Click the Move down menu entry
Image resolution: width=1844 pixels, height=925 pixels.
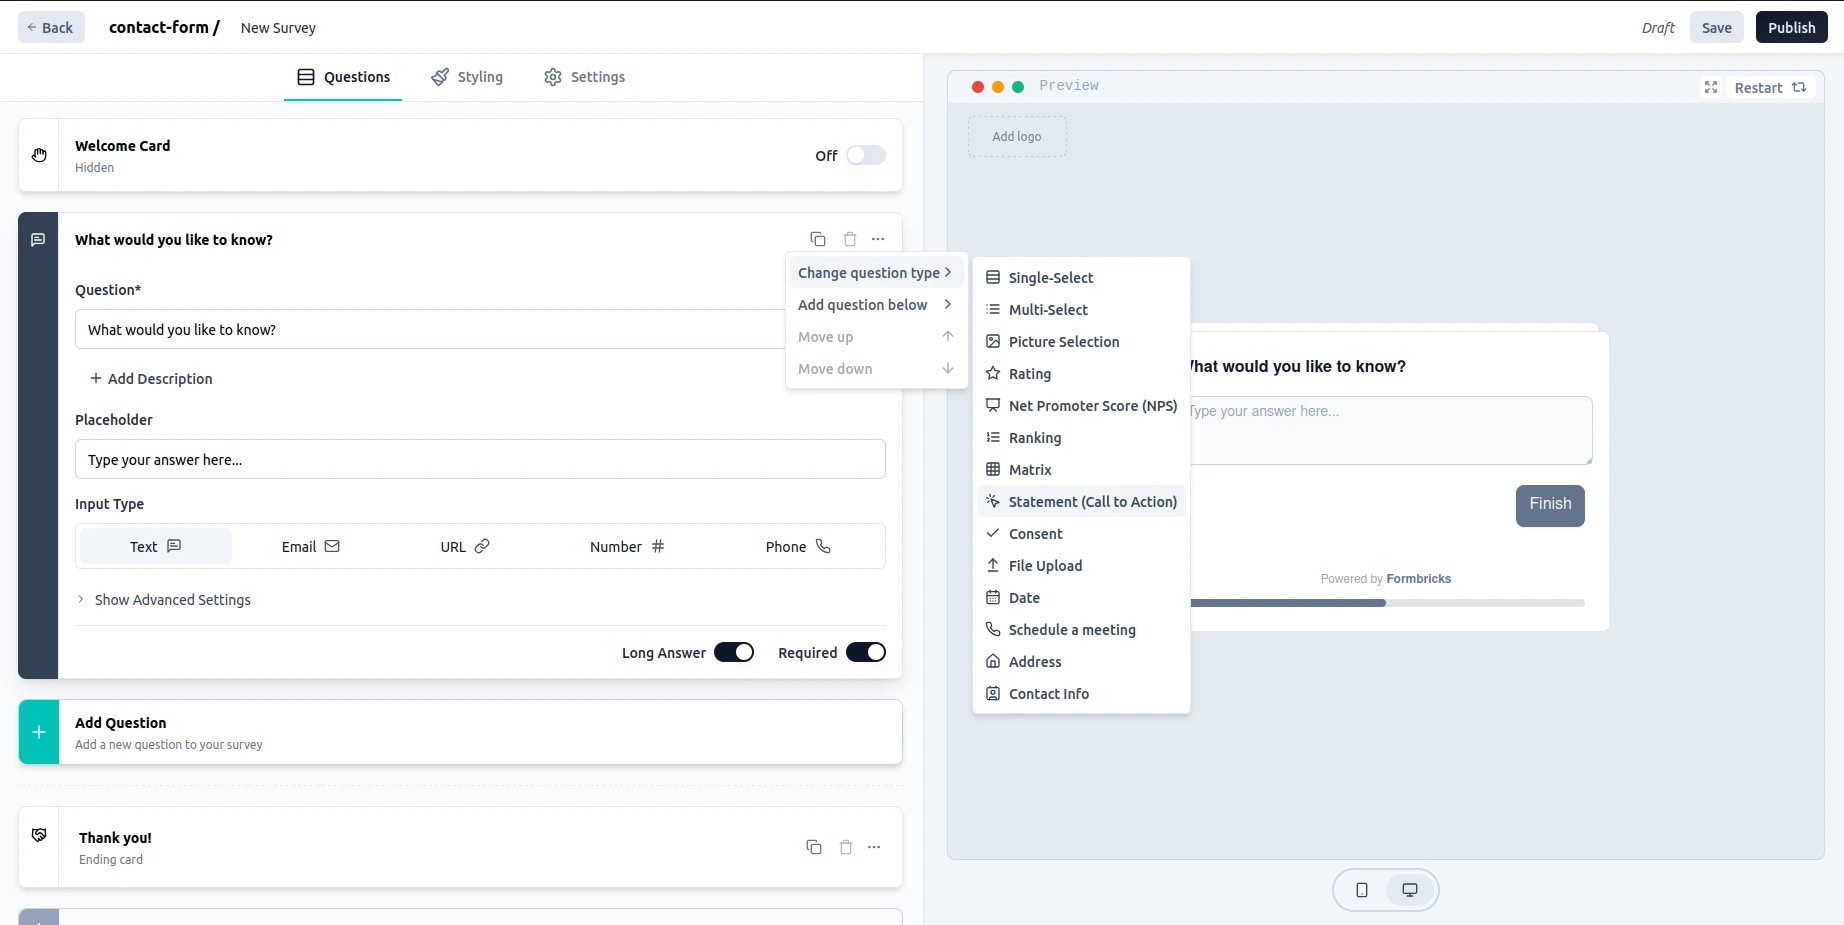point(876,369)
